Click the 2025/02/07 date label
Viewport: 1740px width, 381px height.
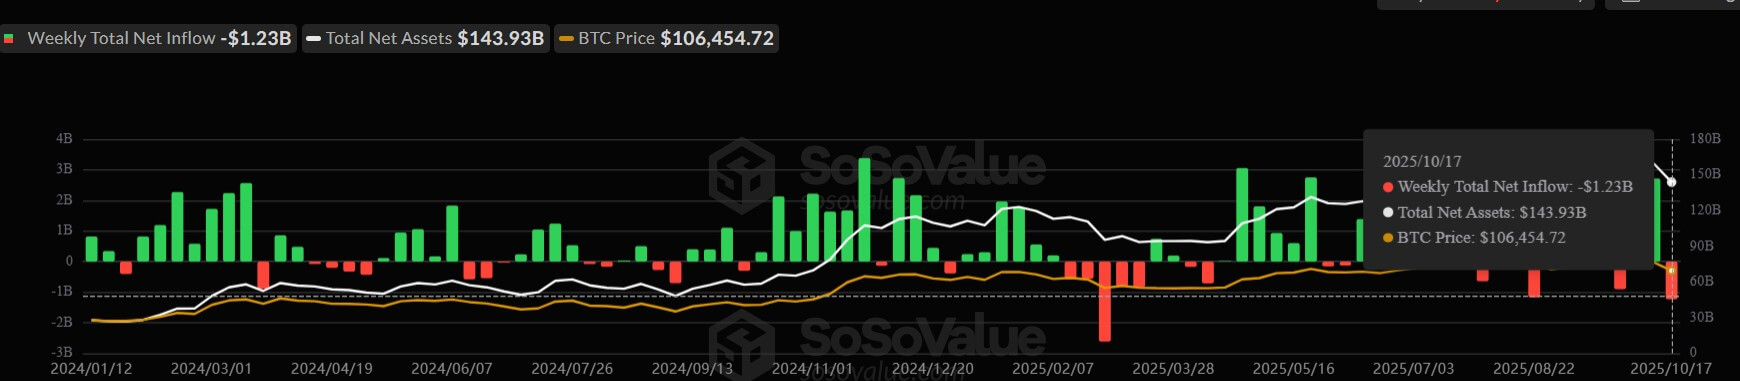(1053, 369)
